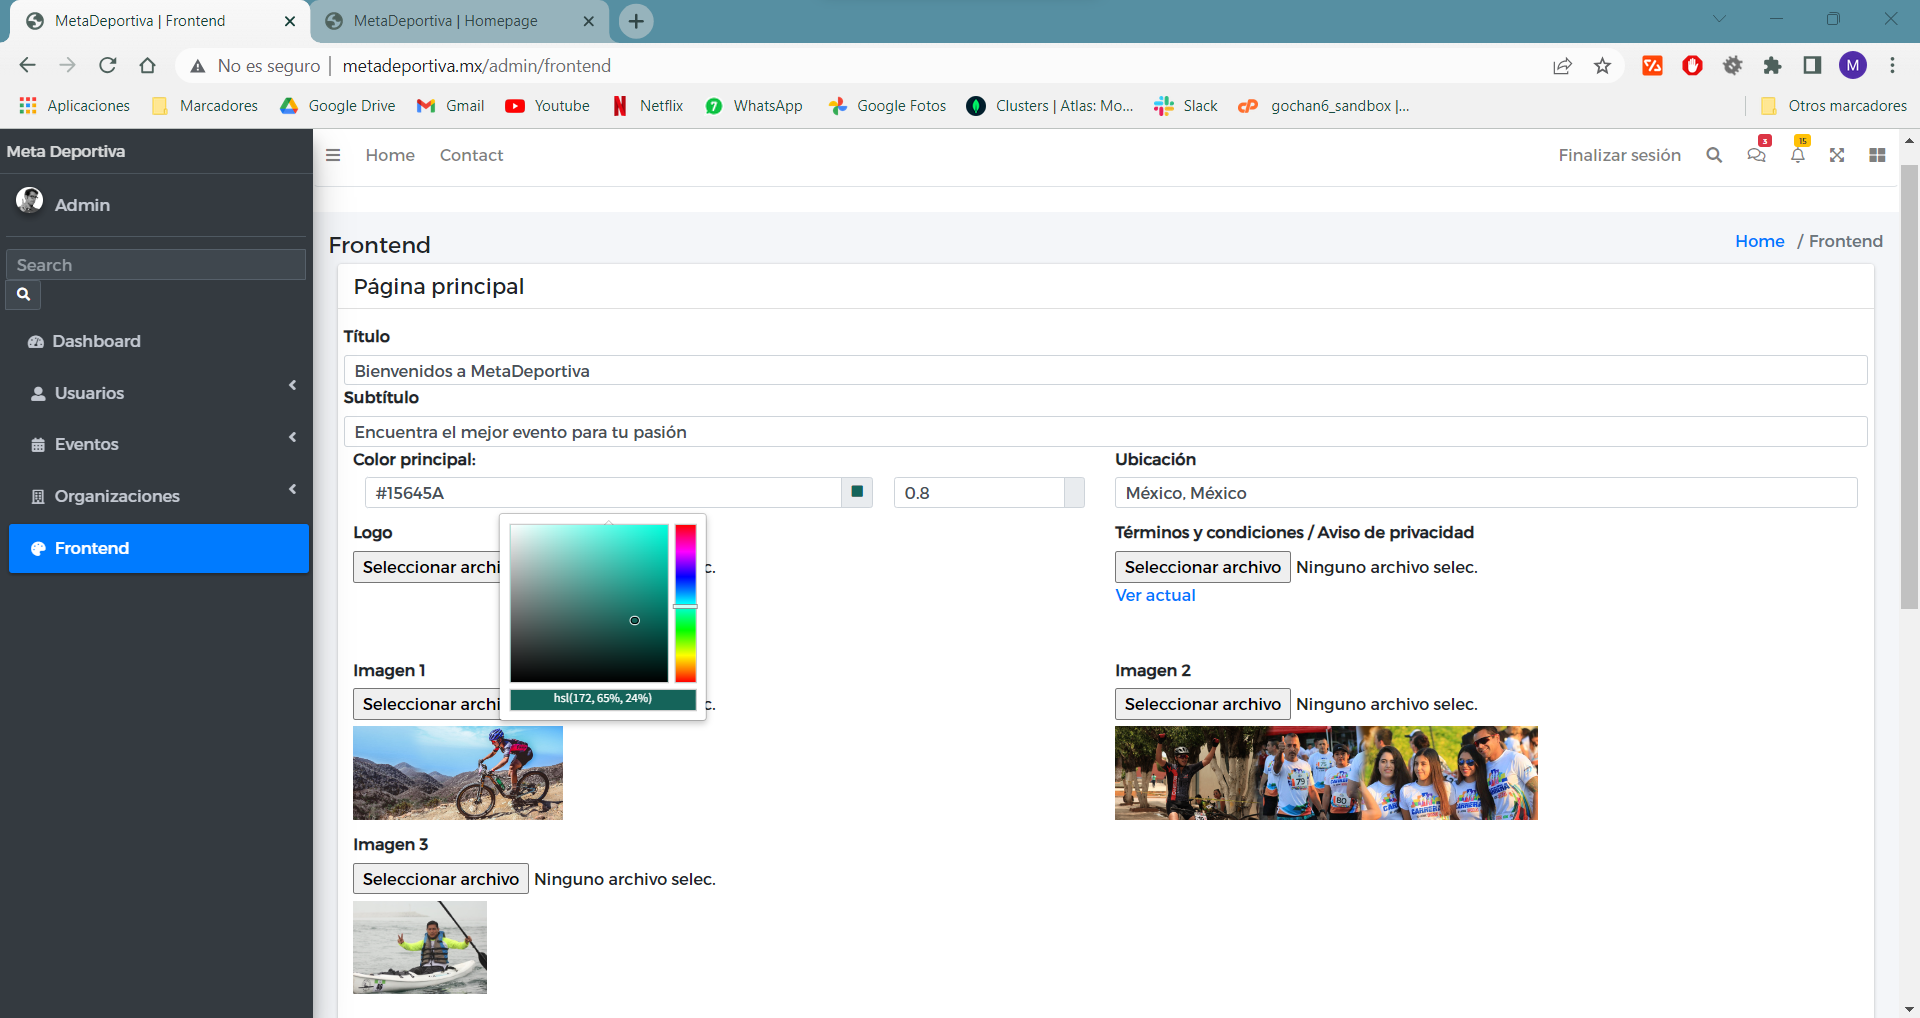Share this page icon in address bar
The width and height of the screenshot is (1920, 1018).
(1562, 66)
